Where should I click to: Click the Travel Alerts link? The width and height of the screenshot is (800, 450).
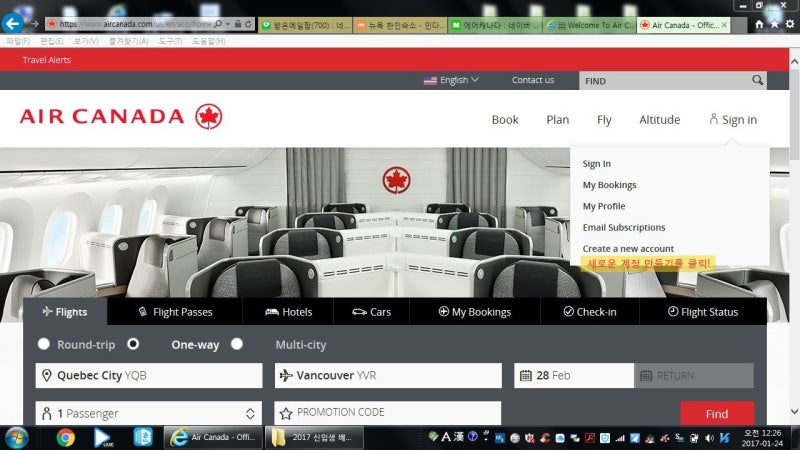click(46, 60)
